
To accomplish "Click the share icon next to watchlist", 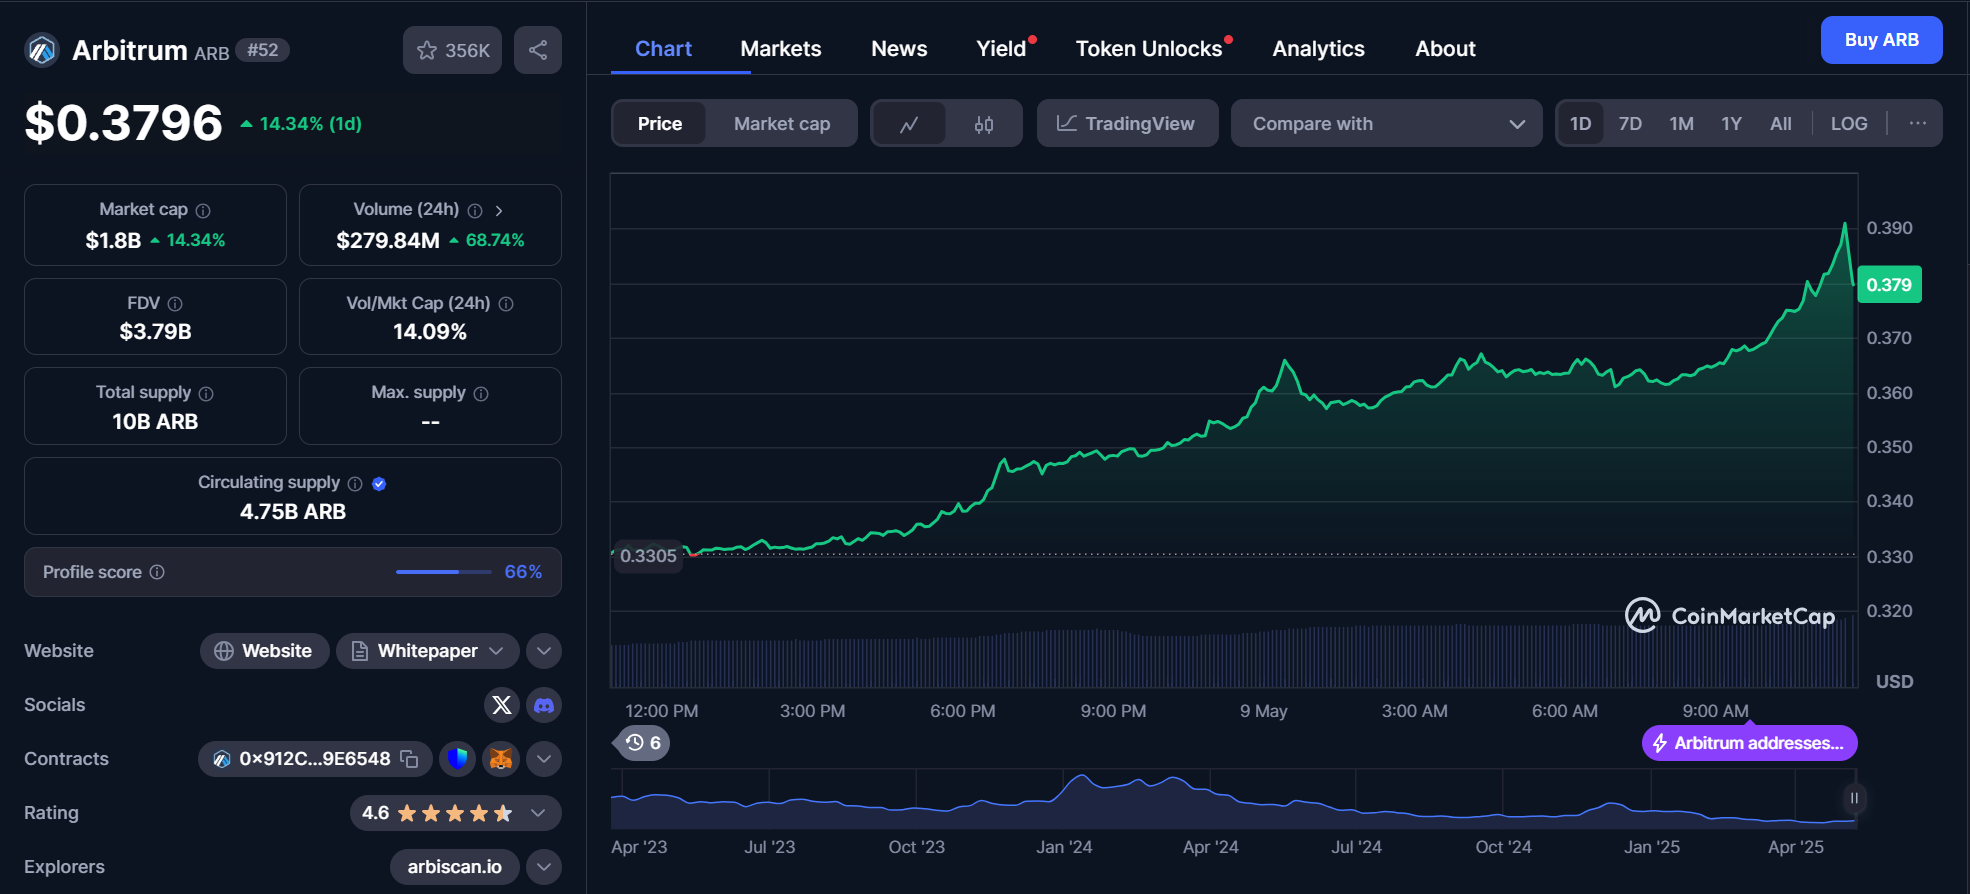I will pyautogui.click(x=538, y=50).
